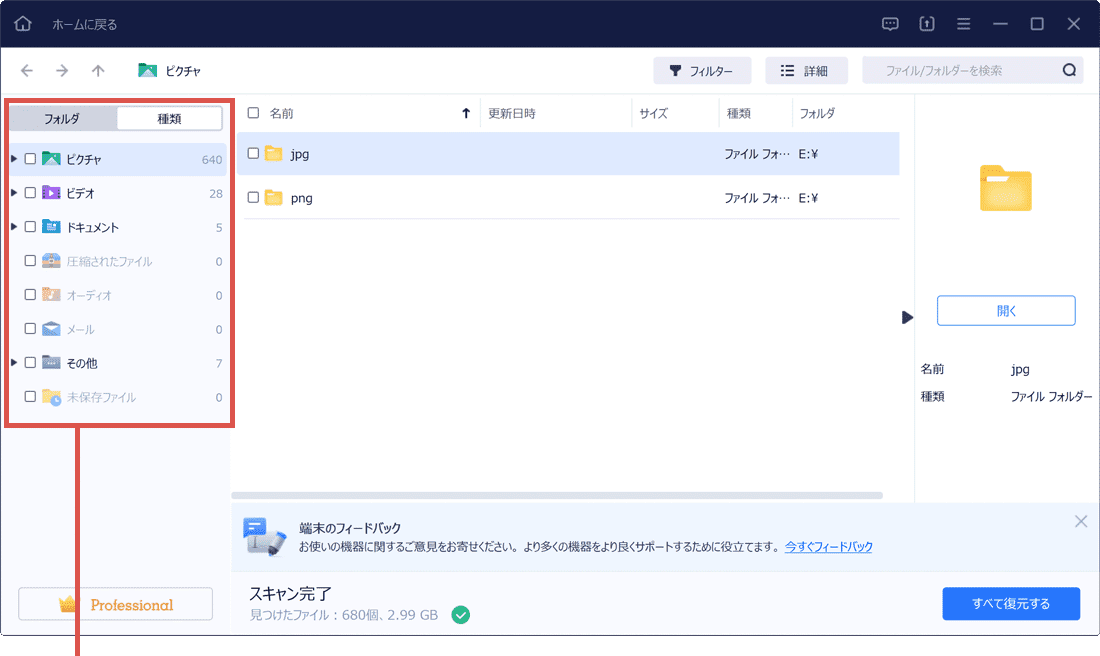This screenshot has height=656, width=1100.
Task: Expand the ピクチャ category tree
Action: pos(13,158)
